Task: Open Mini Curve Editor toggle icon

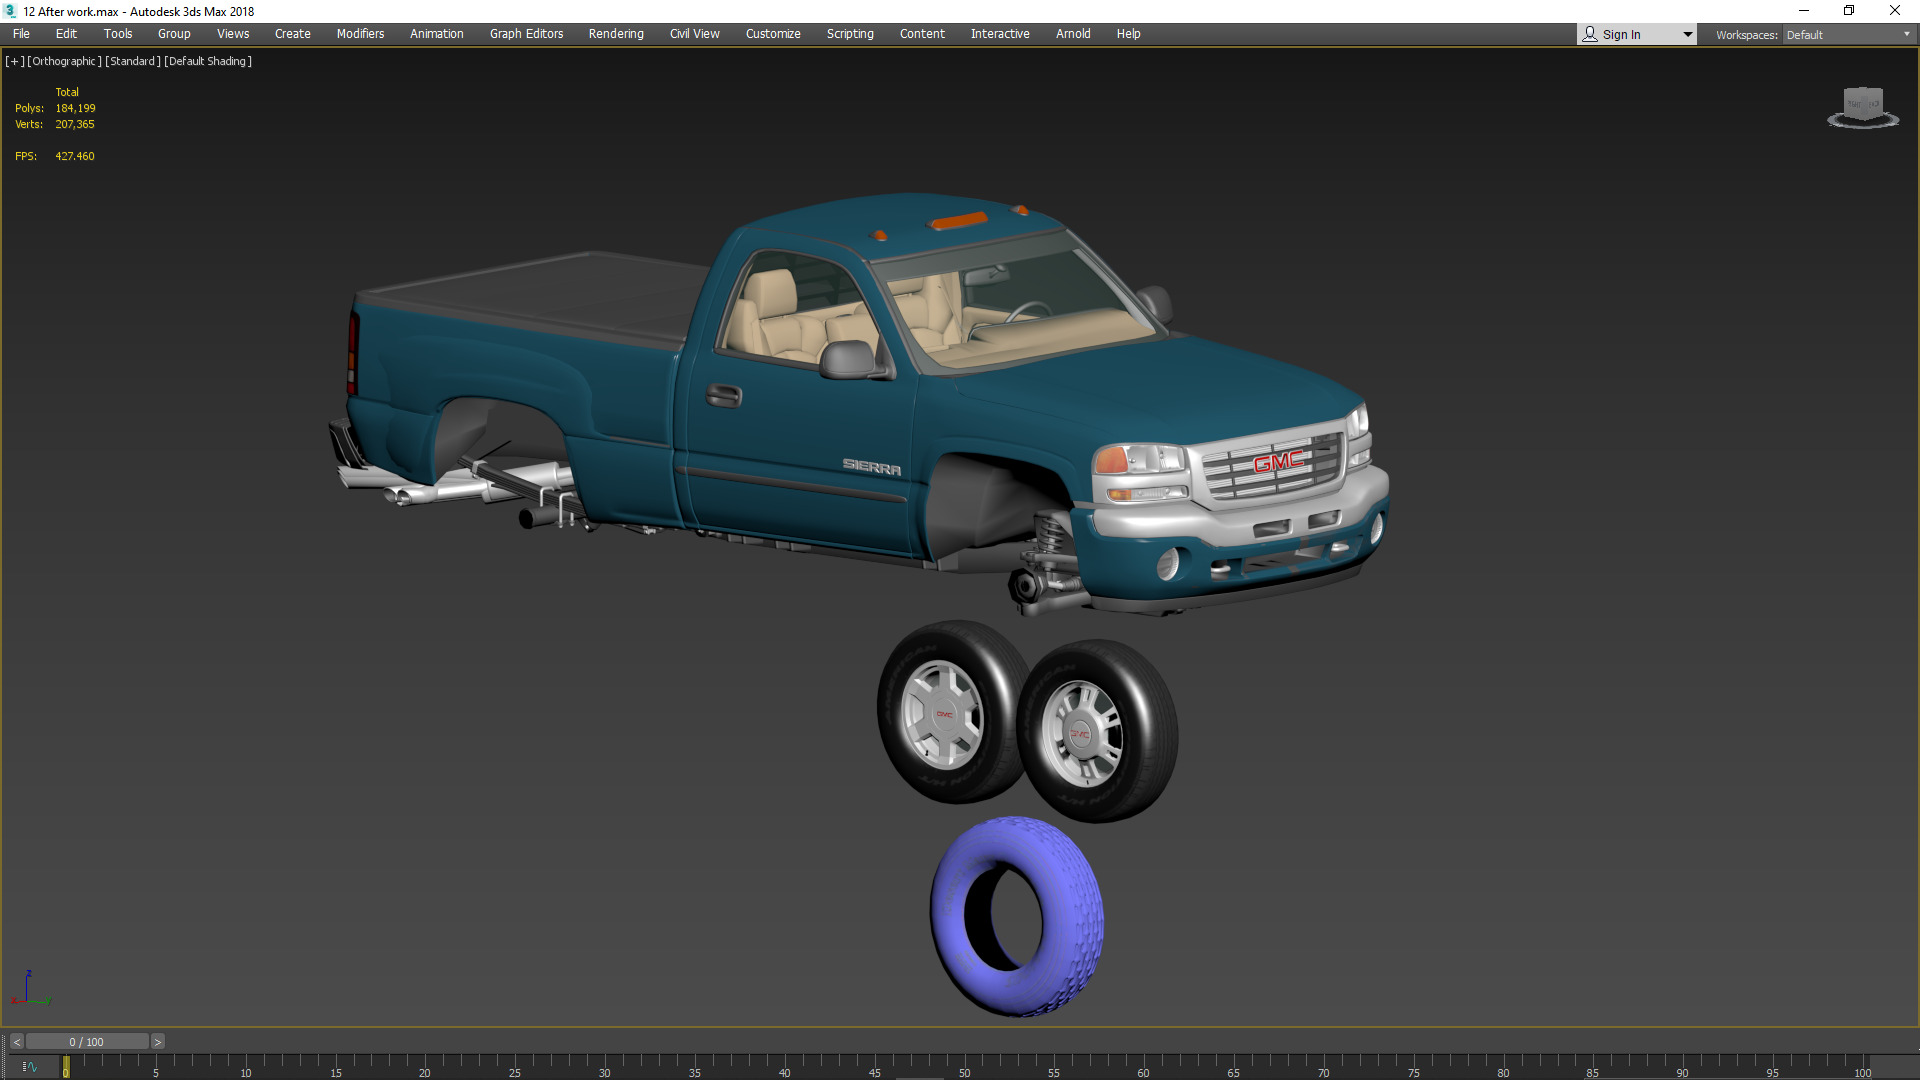Action: (30, 1067)
